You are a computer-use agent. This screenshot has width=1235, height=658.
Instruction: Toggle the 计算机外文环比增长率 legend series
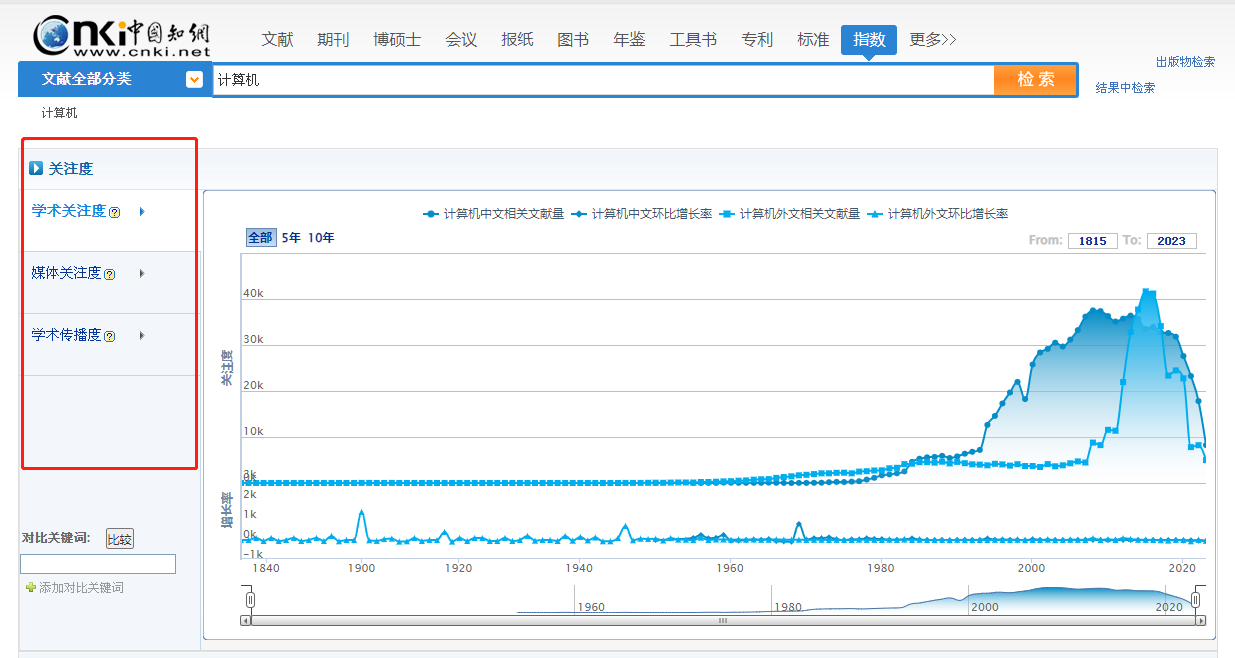click(x=938, y=213)
